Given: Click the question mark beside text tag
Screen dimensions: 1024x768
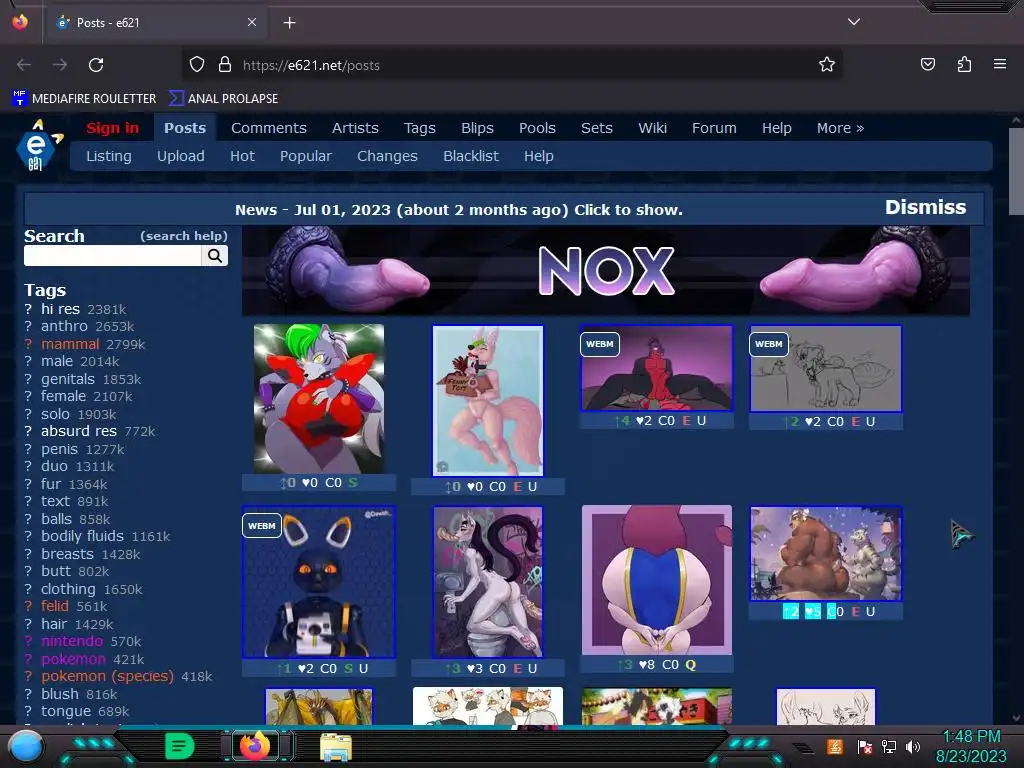Looking at the screenshot, I should click(28, 501).
